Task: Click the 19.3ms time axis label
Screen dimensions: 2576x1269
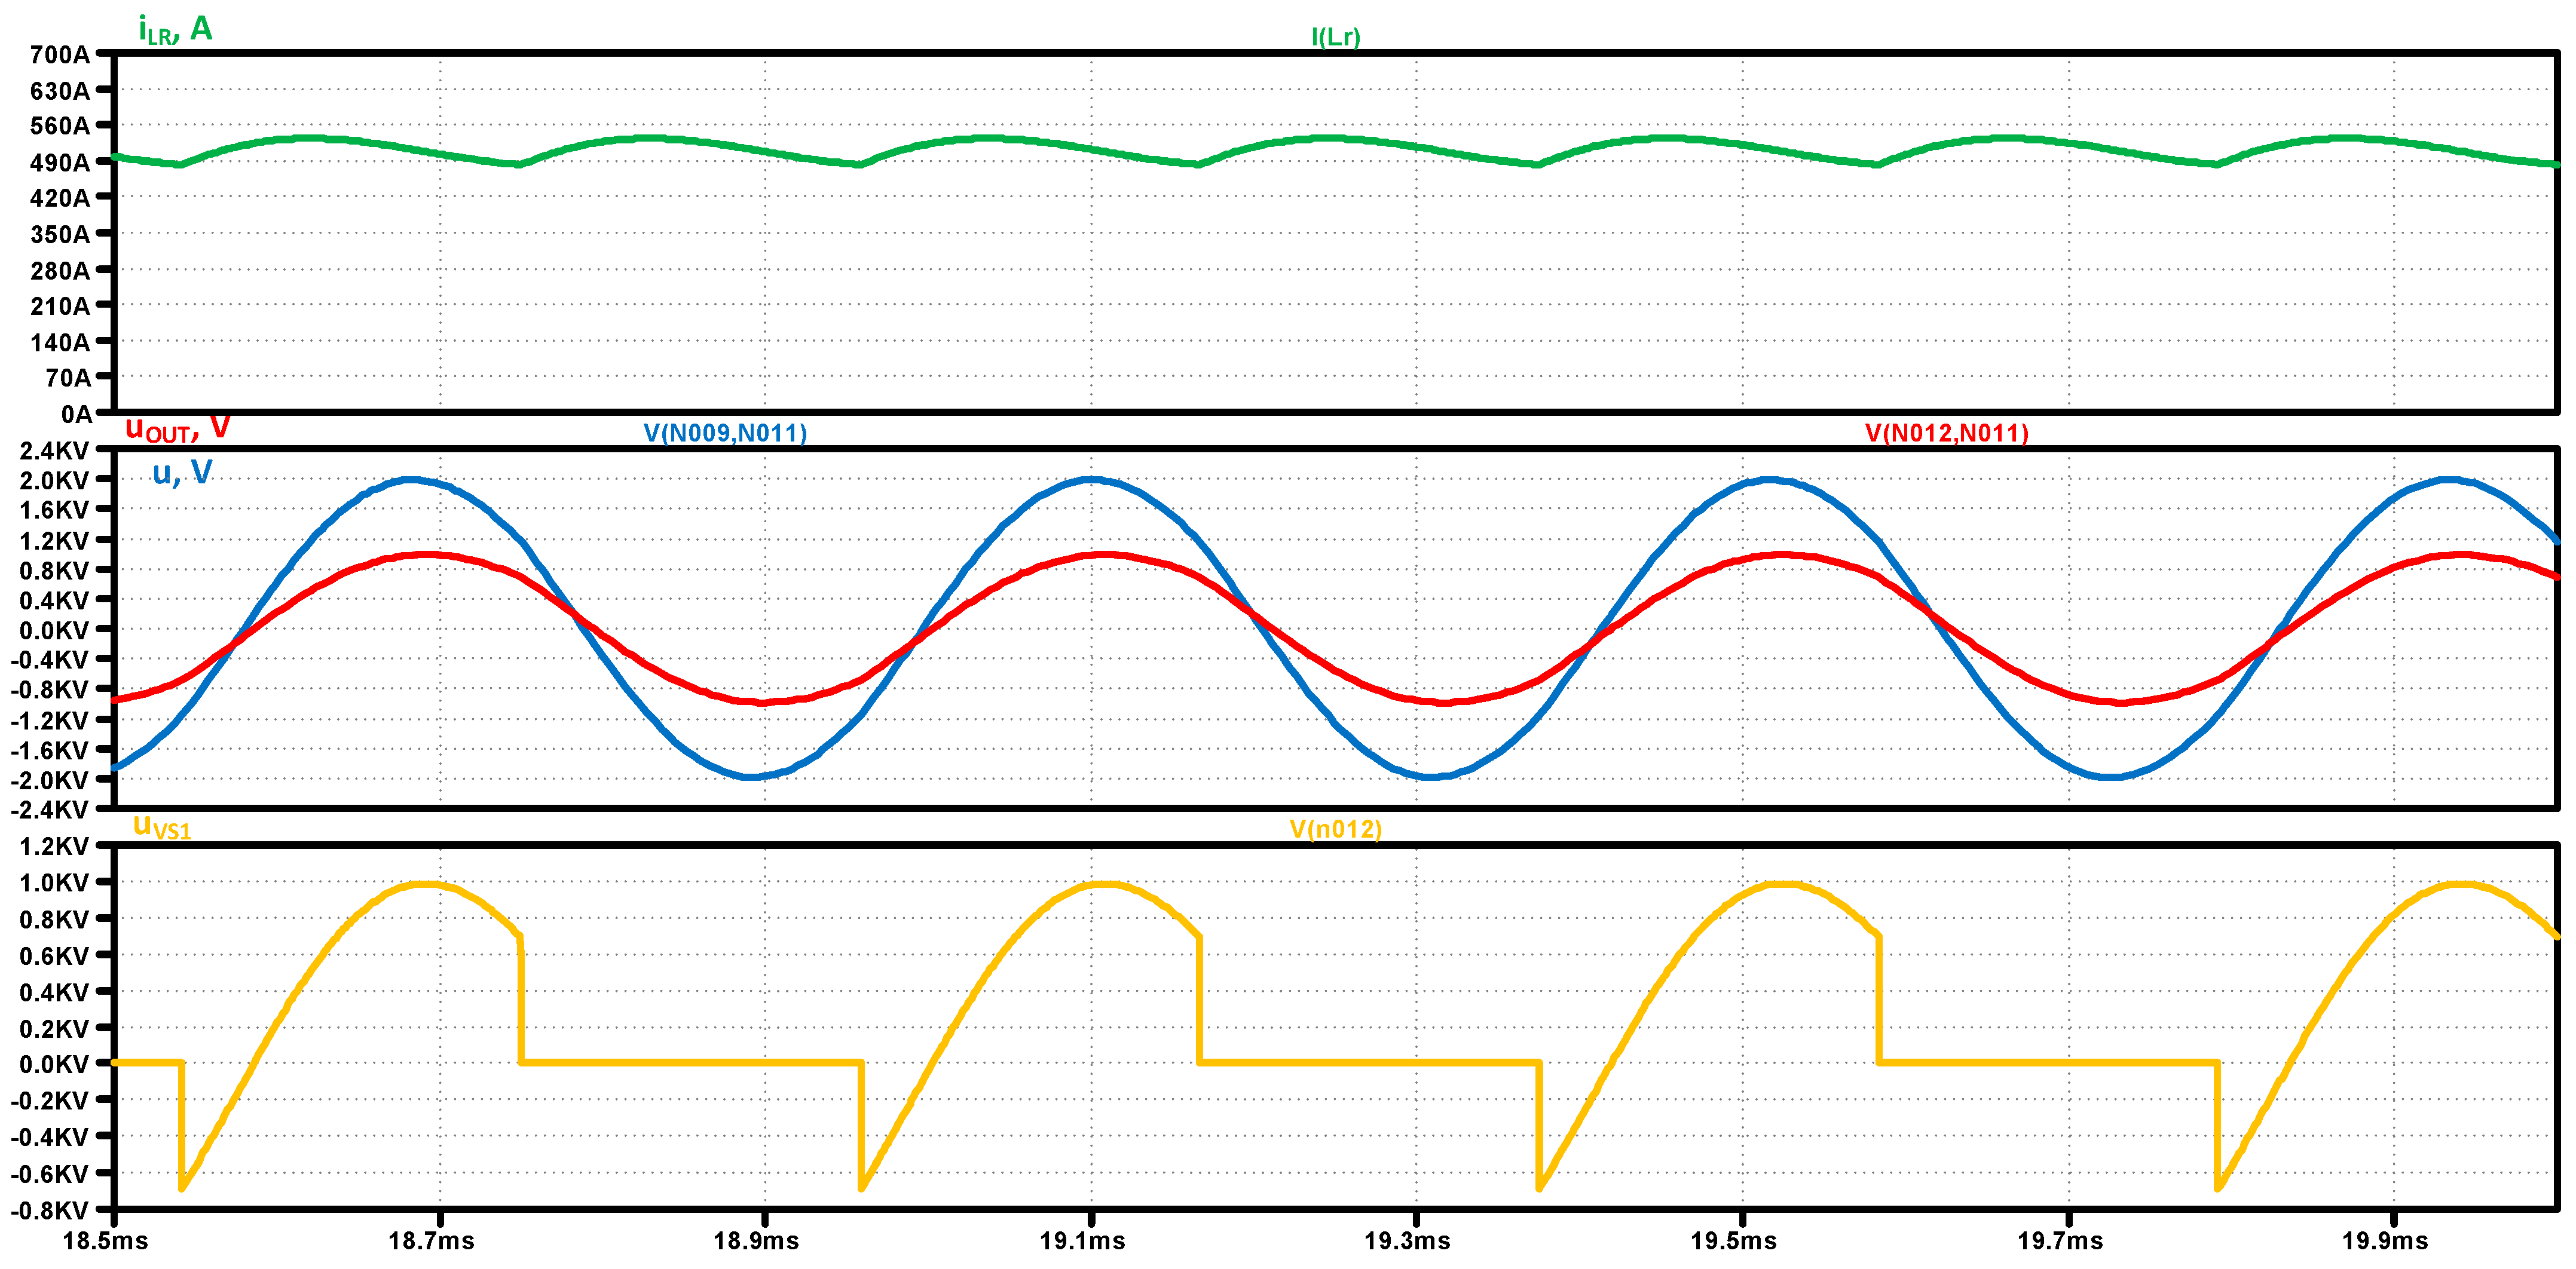Action: (x=1407, y=1241)
